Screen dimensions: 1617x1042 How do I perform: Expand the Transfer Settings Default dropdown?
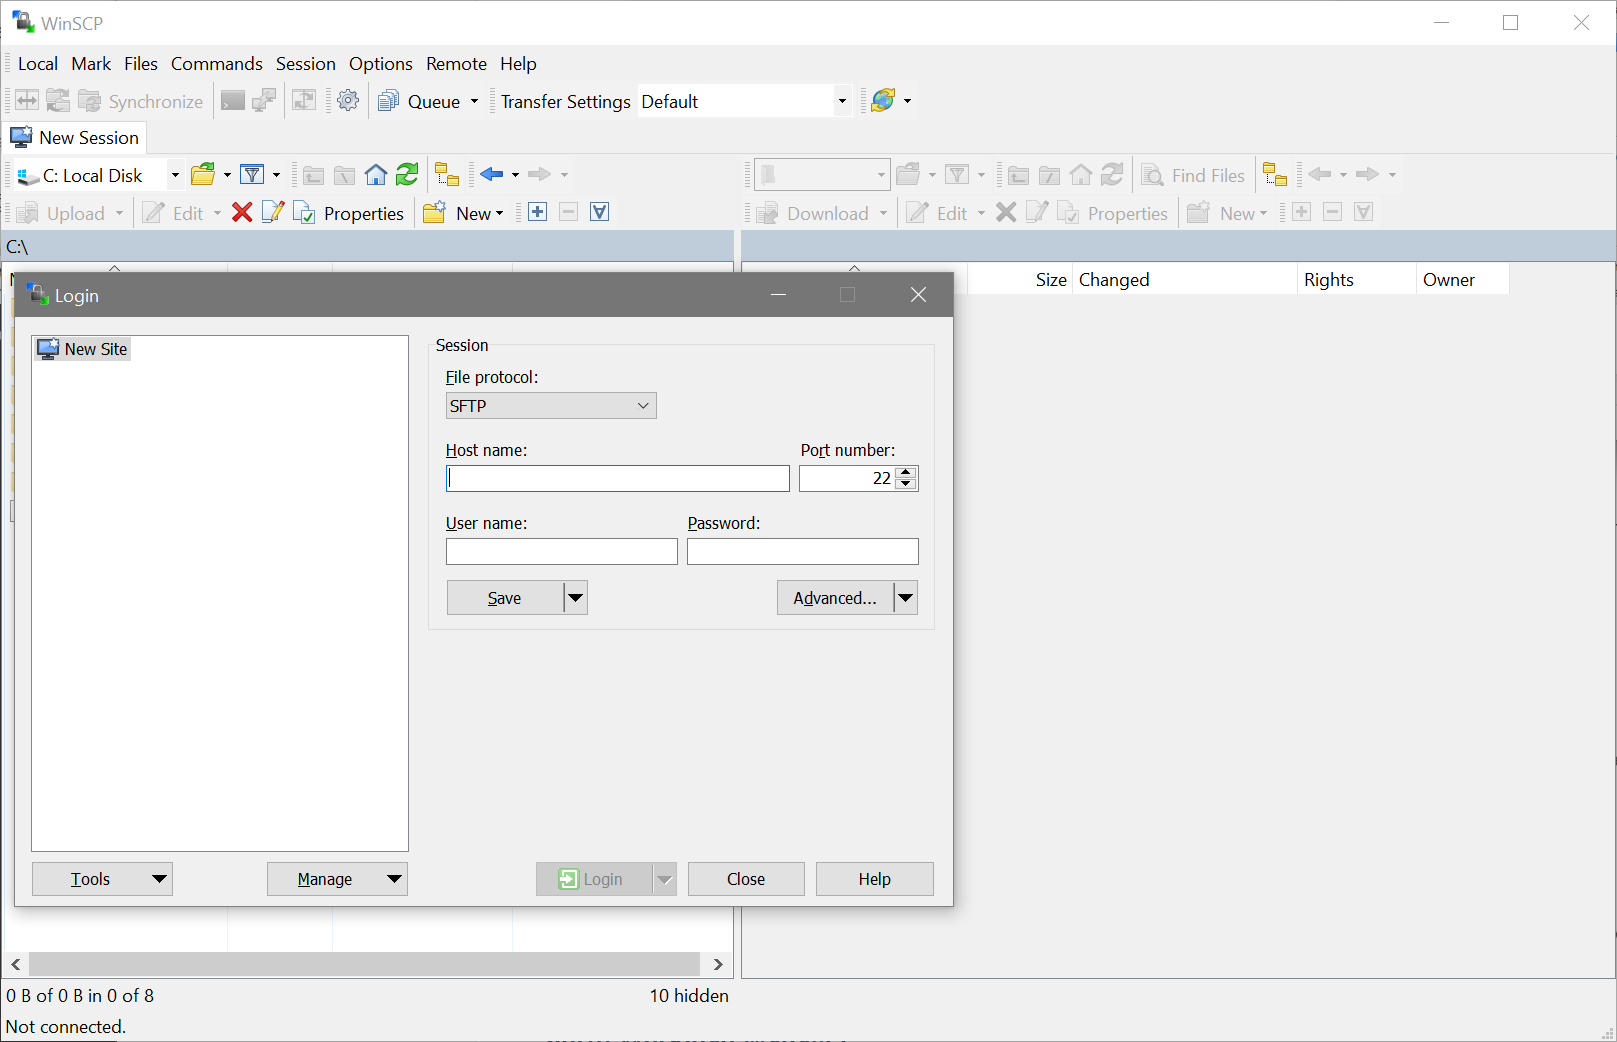click(842, 101)
